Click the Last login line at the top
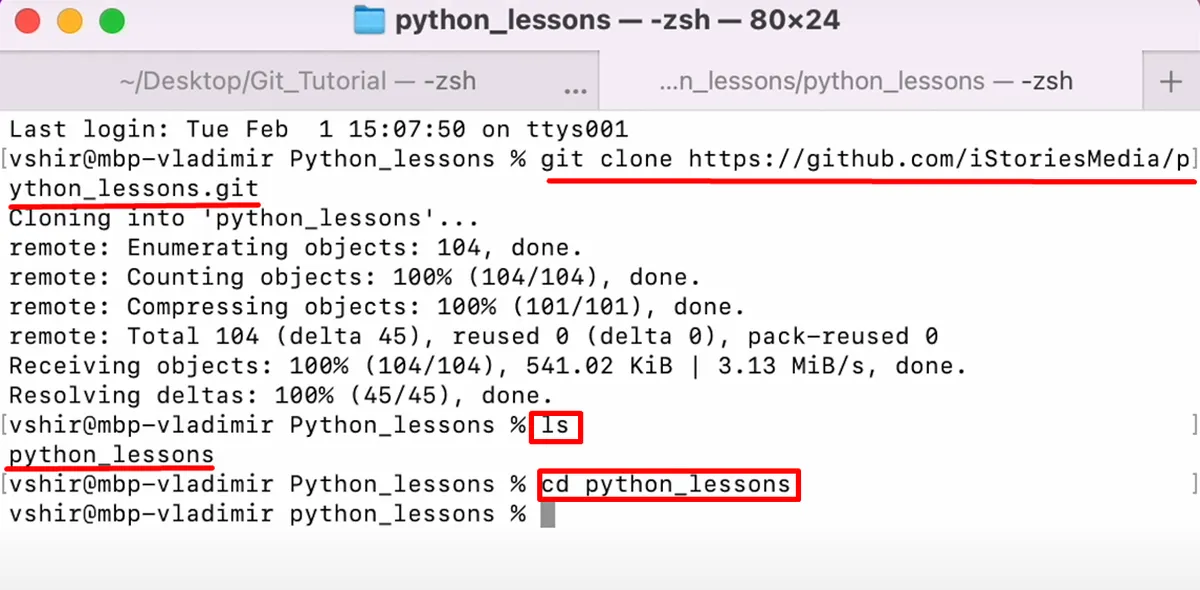 pos(318,128)
